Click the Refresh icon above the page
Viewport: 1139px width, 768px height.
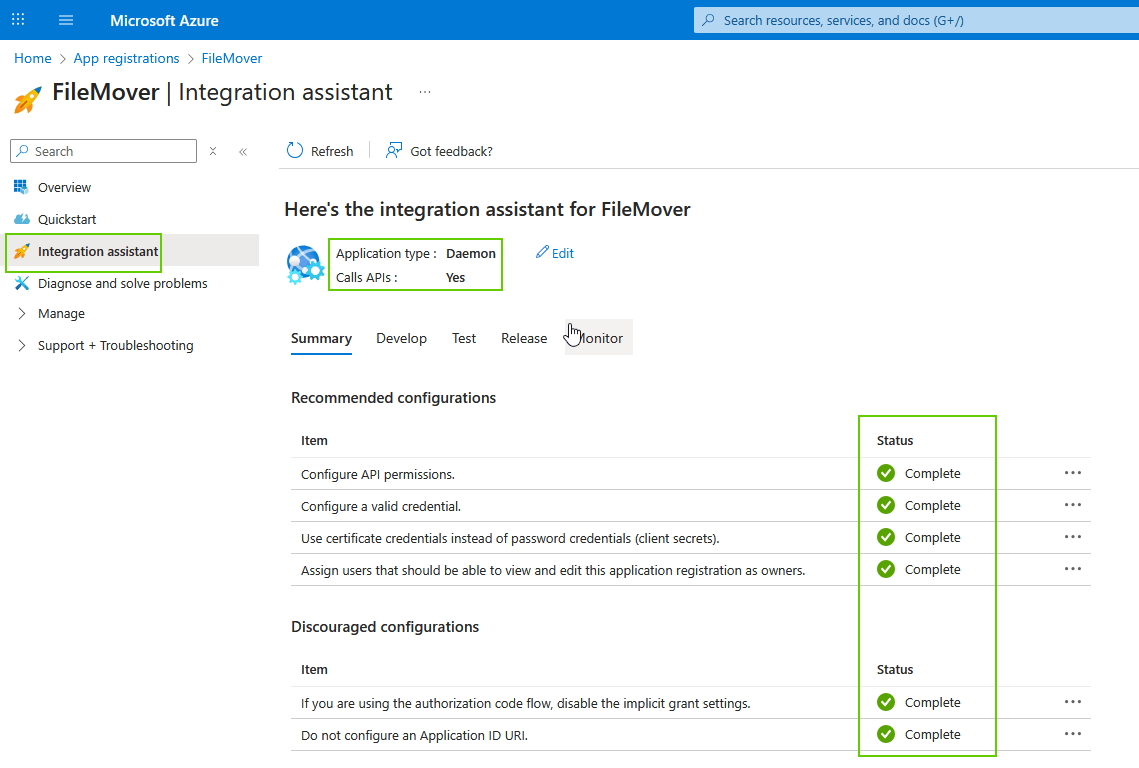coord(294,150)
